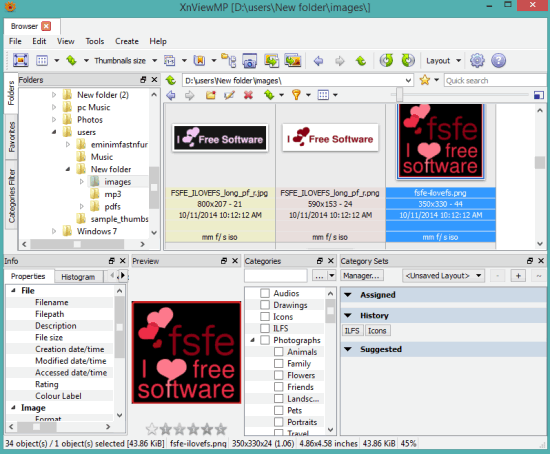The width and height of the screenshot is (550, 454).
Task: Click the fullscreen view toolbar icon
Action: coord(21,60)
